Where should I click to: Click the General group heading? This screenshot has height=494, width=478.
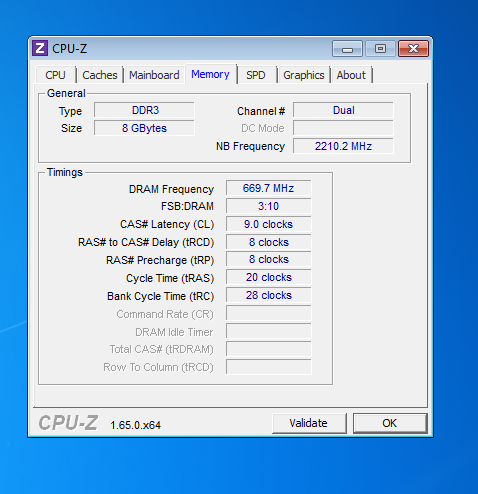(66, 93)
